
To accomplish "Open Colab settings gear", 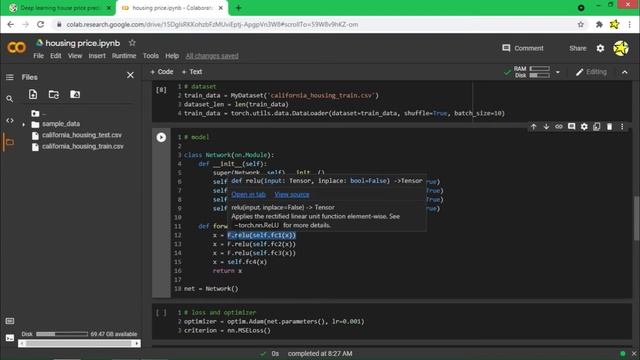I will coord(600,48).
